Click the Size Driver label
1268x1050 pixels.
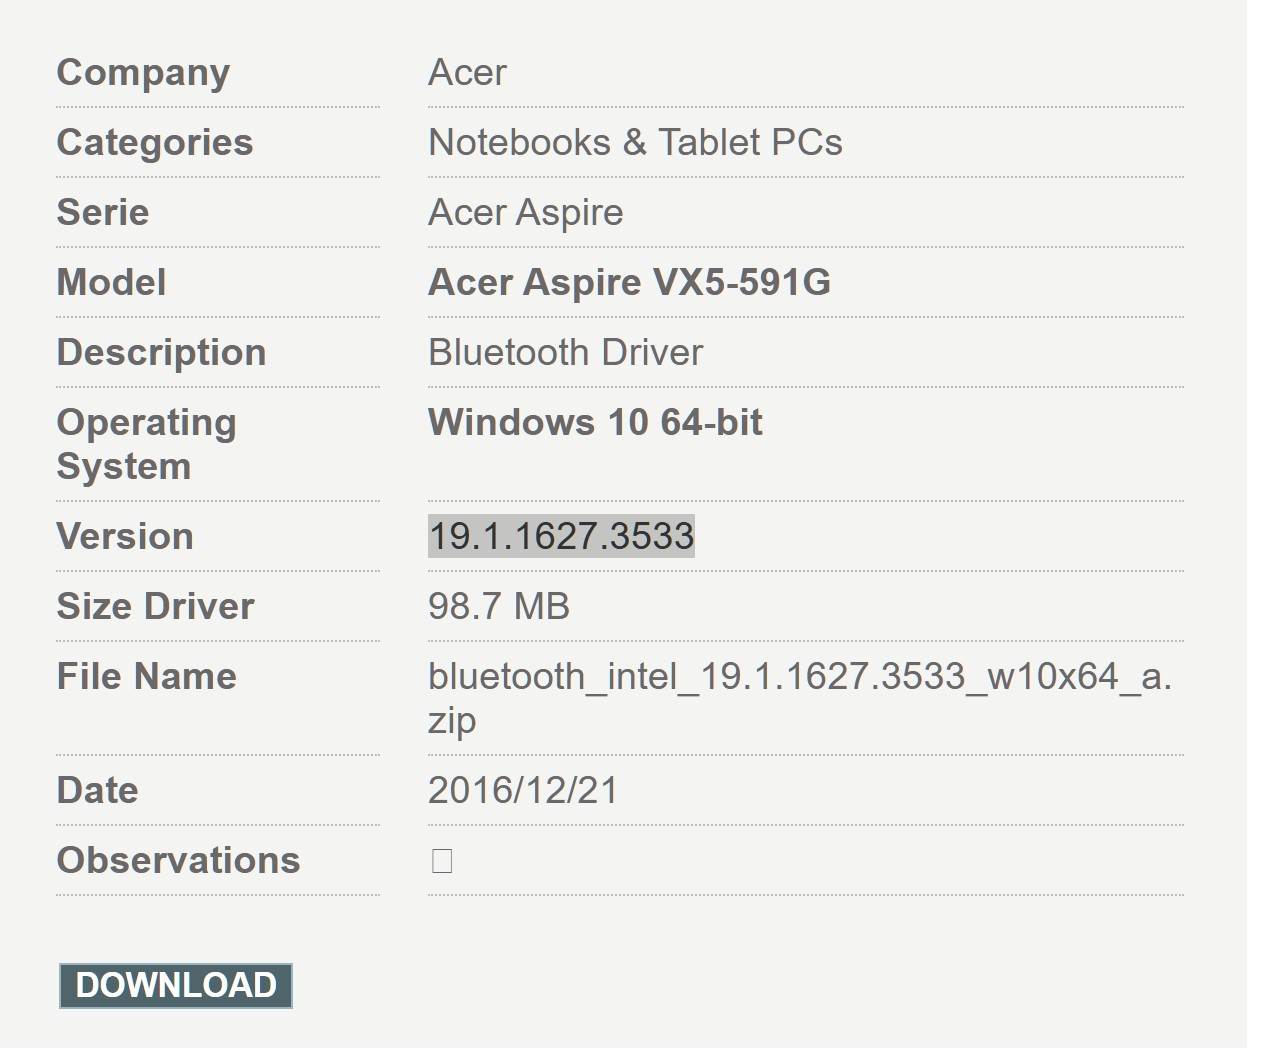[x=155, y=606]
